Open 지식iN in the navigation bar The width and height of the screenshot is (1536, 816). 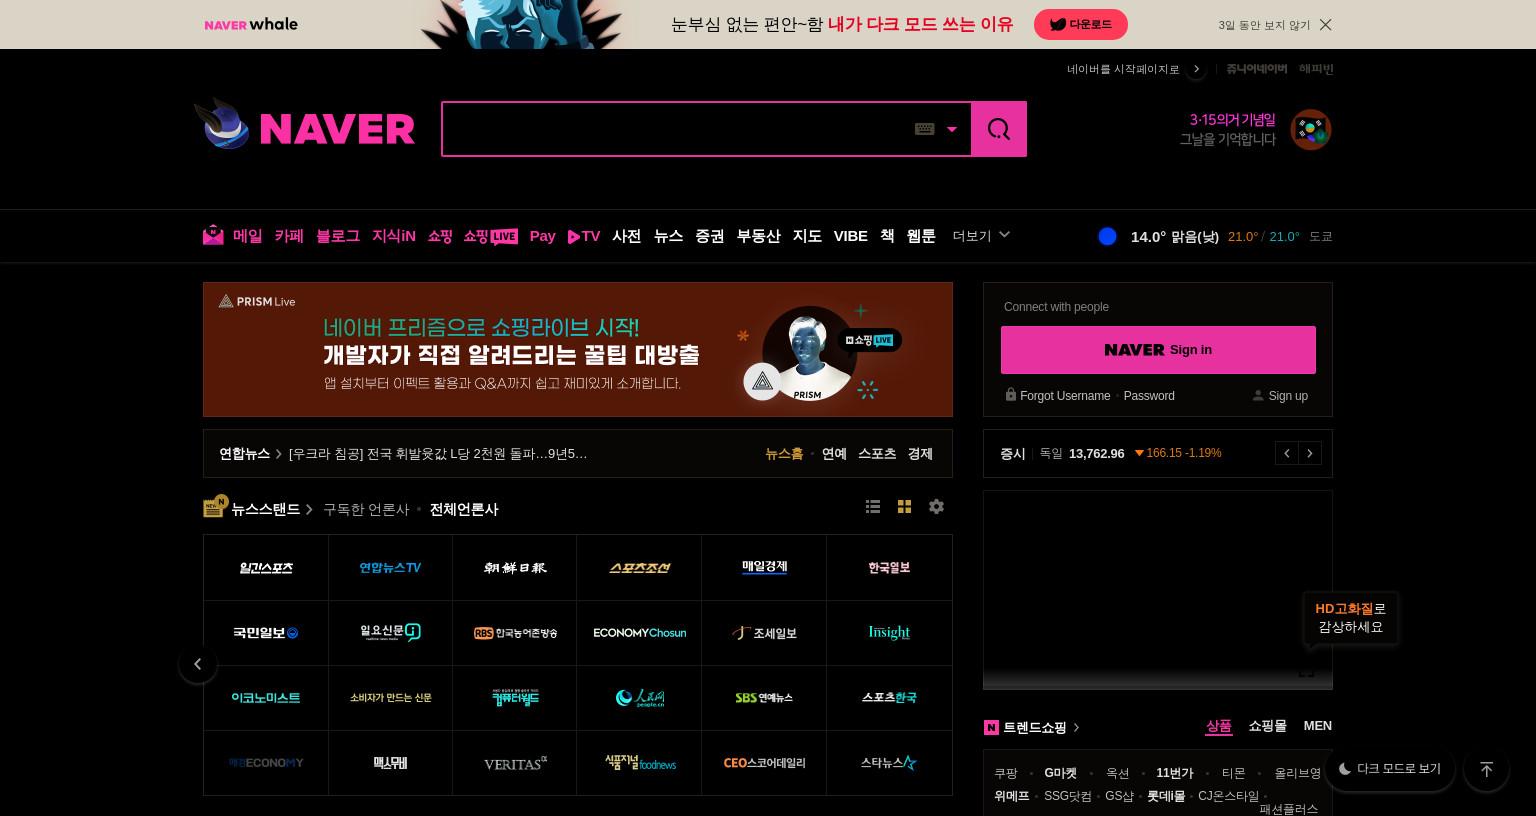click(x=394, y=236)
